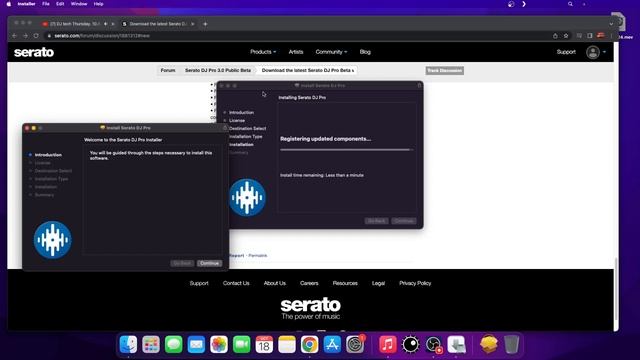Open Support link in the top header
640x360 pixels.
pyautogui.click(x=566, y=52)
